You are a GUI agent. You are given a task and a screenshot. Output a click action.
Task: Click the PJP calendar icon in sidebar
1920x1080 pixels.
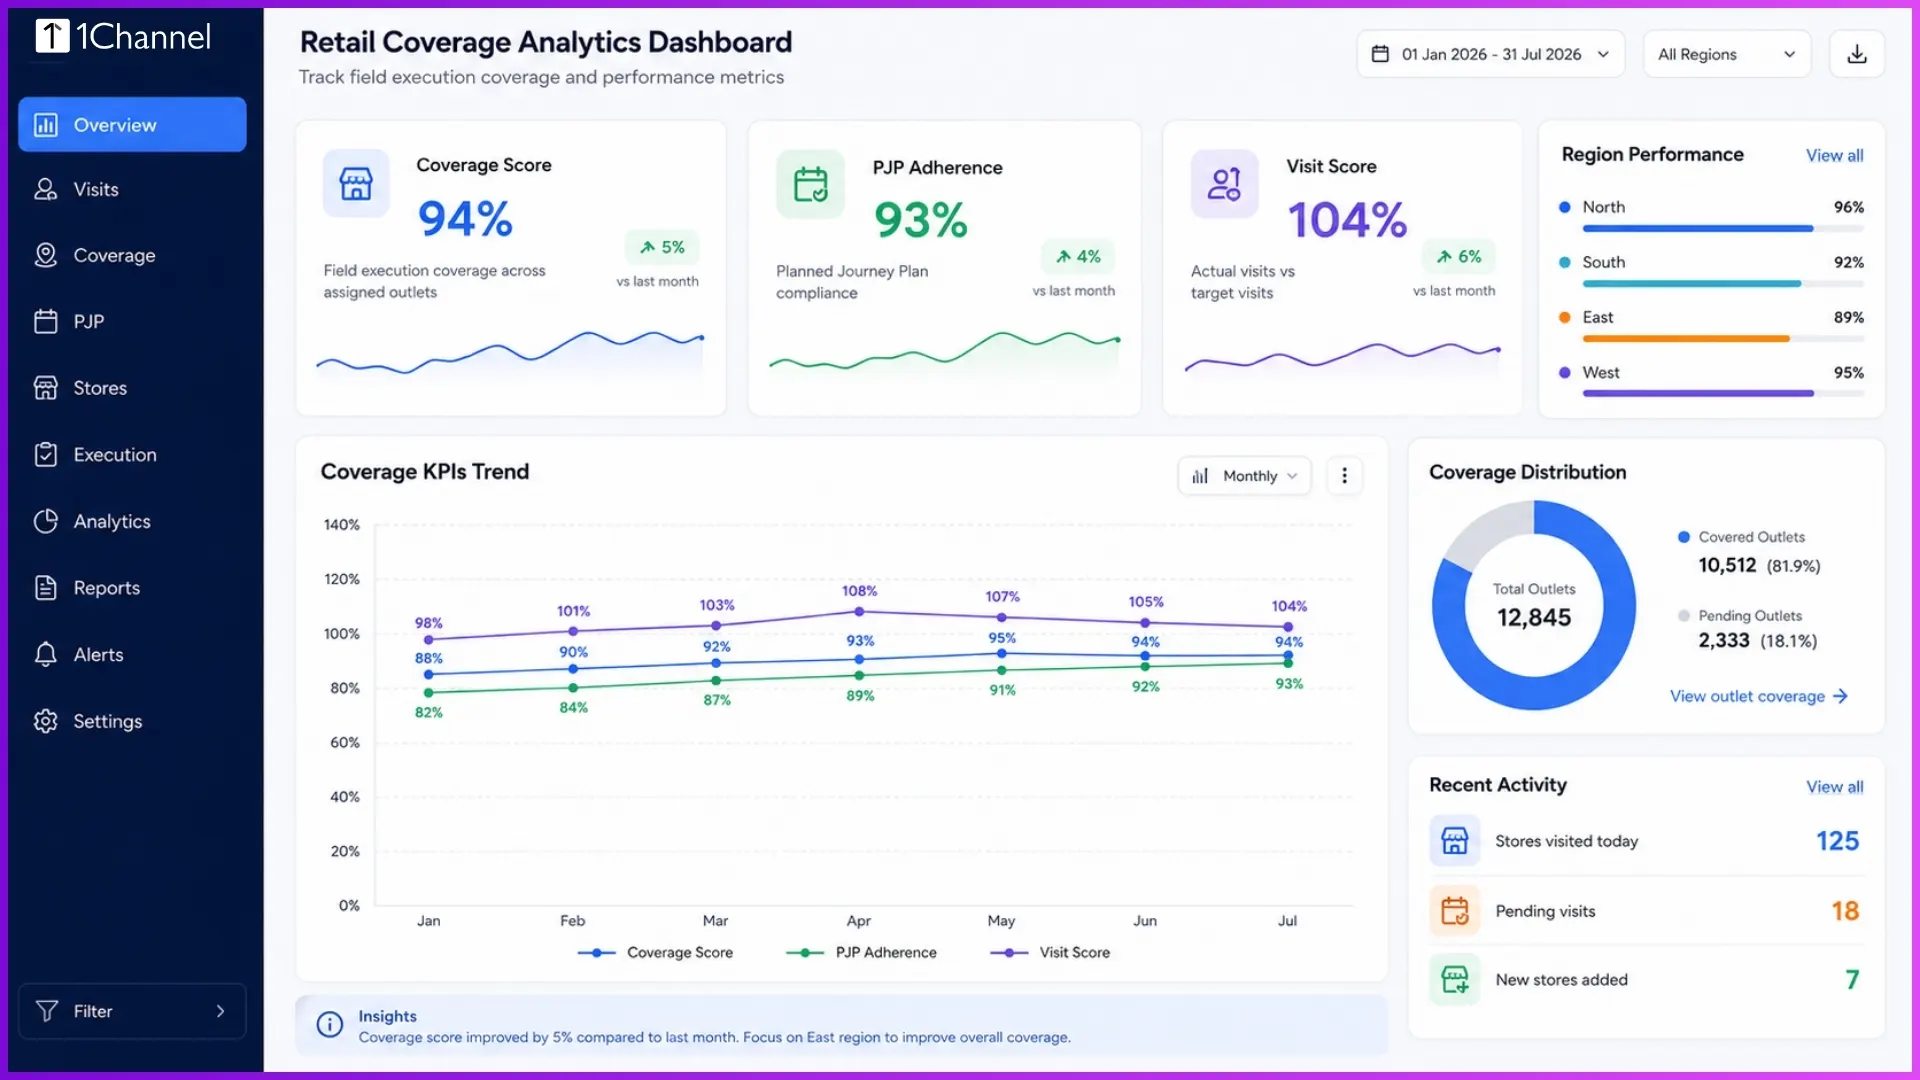(x=46, y=321)
